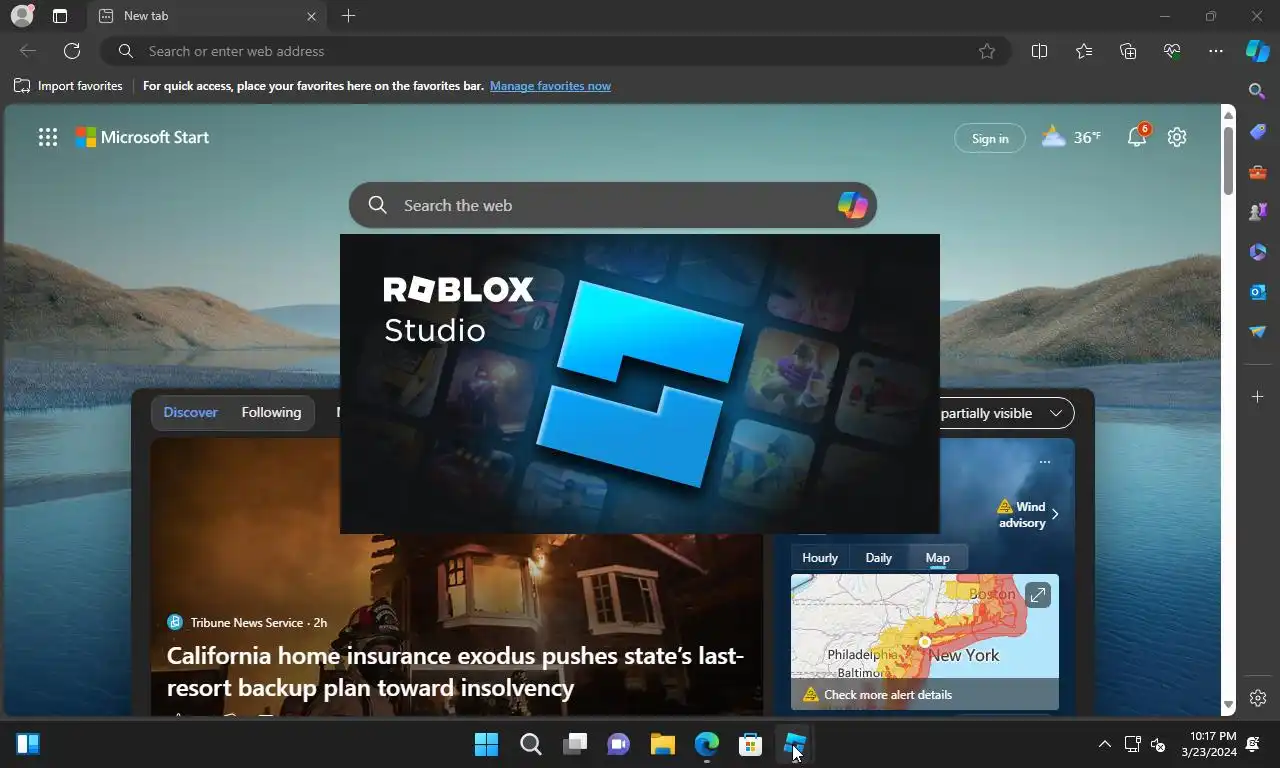Open sidebar settings gear at bottom

[x=1258, y=698]
